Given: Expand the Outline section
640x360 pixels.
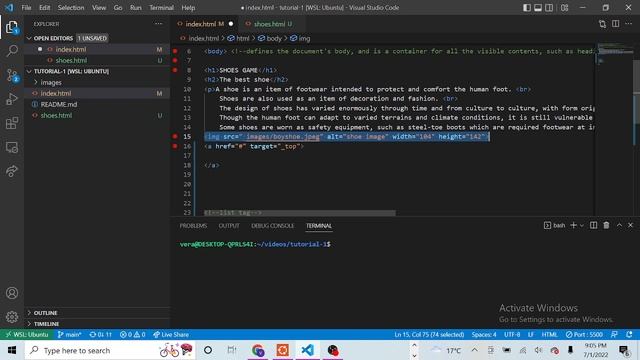Looking at the screenshot, I should 45,313.
